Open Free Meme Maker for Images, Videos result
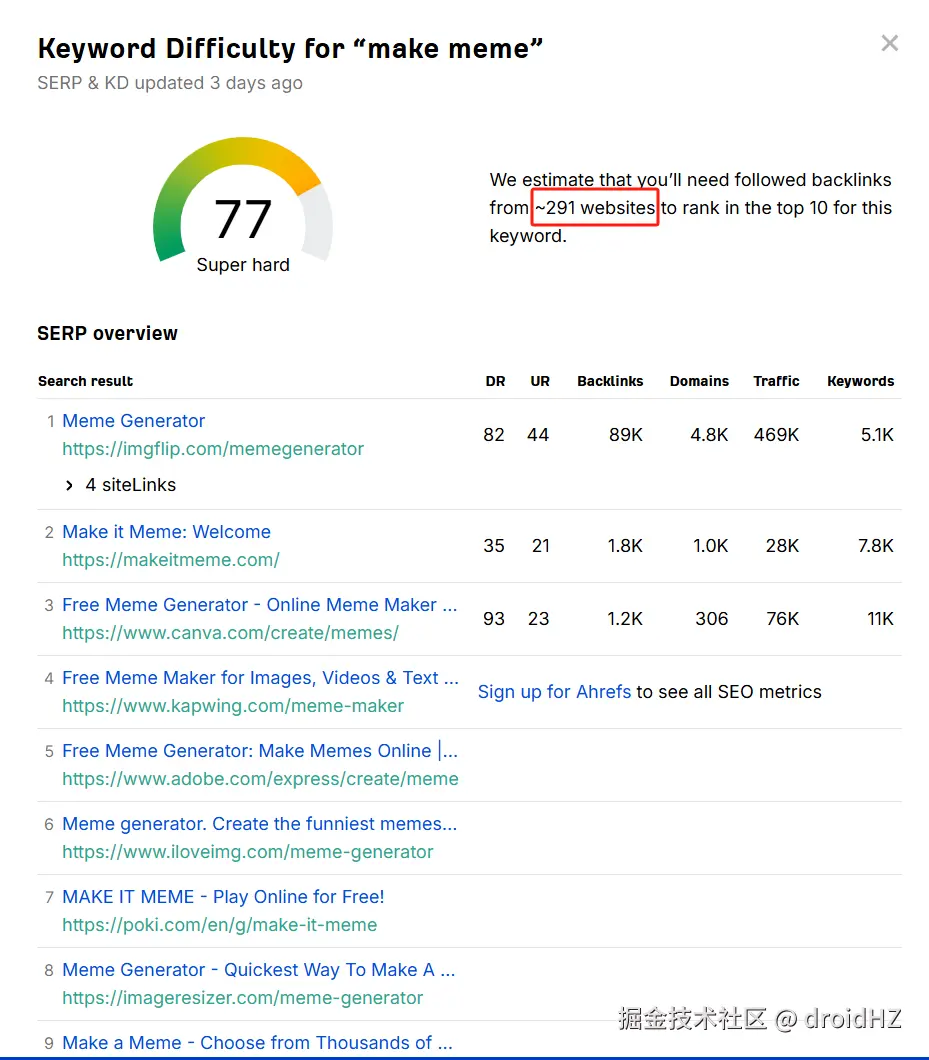Image resolution: width=929 pixels, height=1060 pixels. pos(260,677)
